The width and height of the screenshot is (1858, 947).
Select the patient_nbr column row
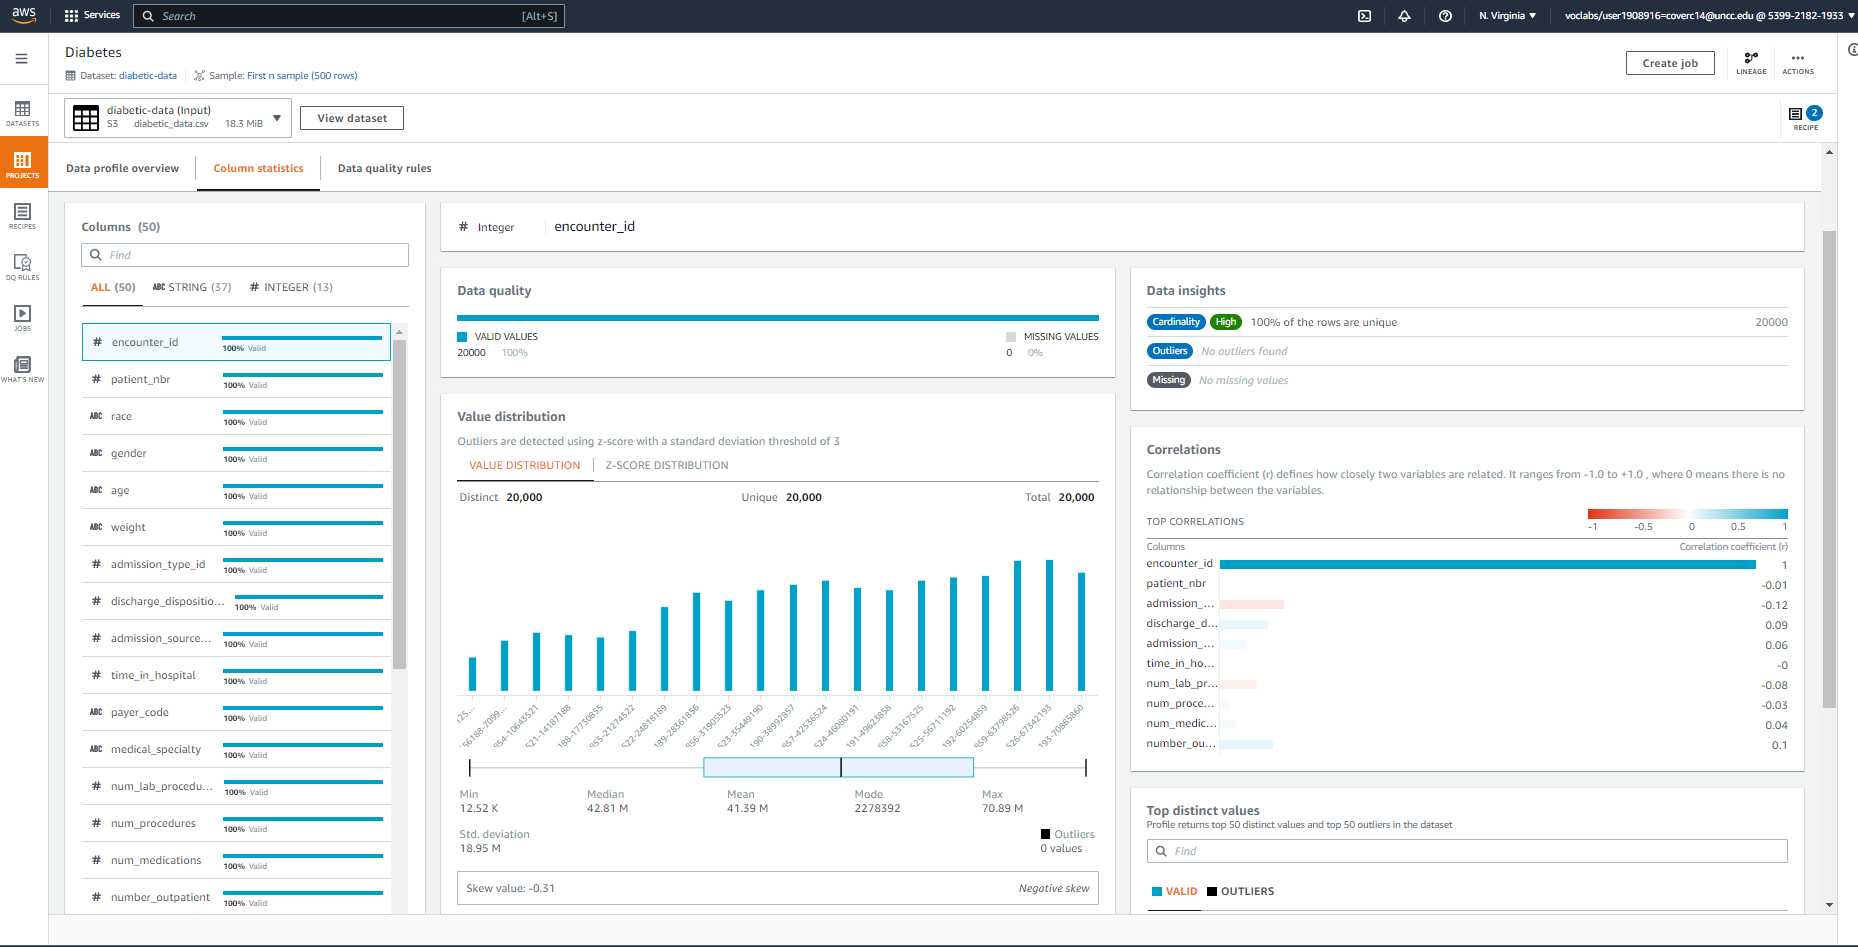236,379
